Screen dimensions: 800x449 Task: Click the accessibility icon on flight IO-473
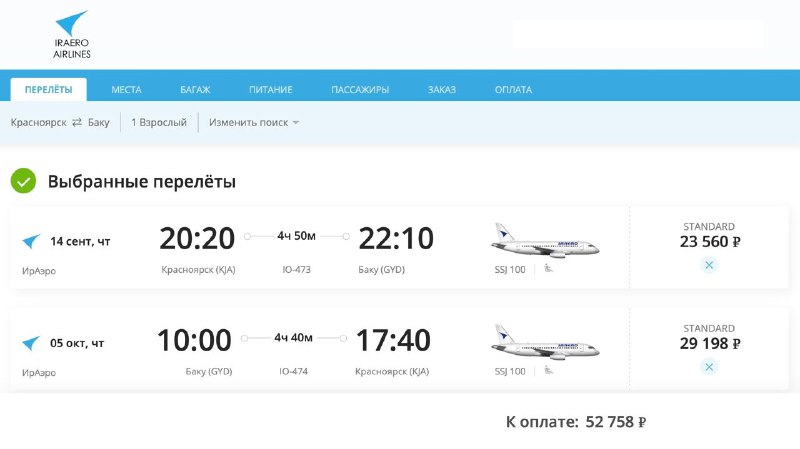(x=548, y=268)
